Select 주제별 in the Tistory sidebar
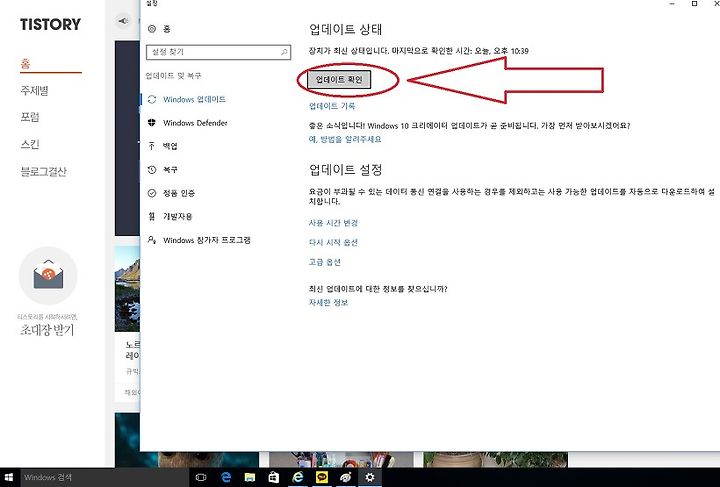This screenshot has height=487, width=720. click(34, 90)
